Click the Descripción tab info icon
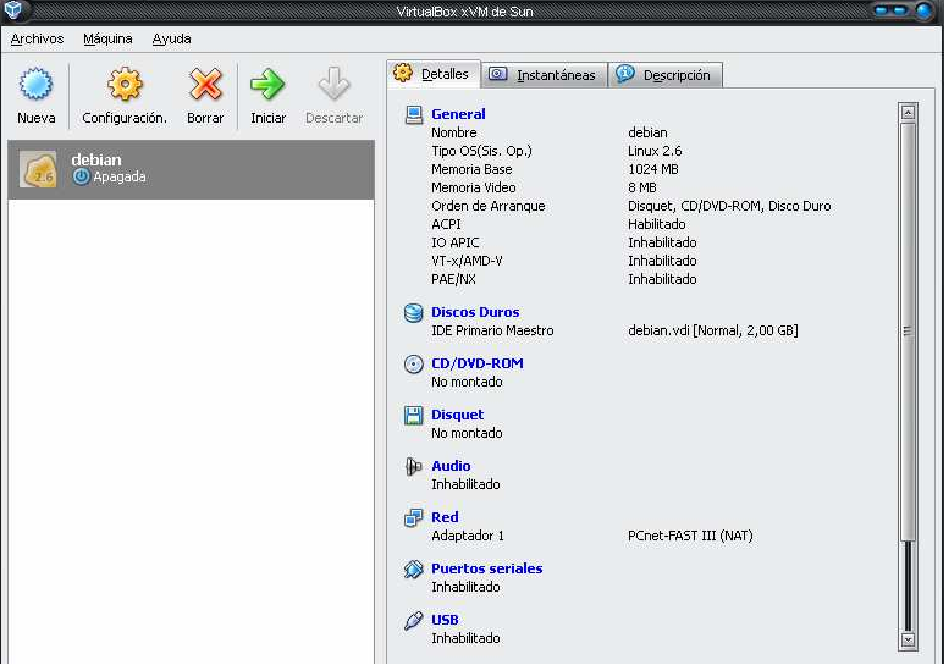944x664 pixels. (x=625, y=73)
